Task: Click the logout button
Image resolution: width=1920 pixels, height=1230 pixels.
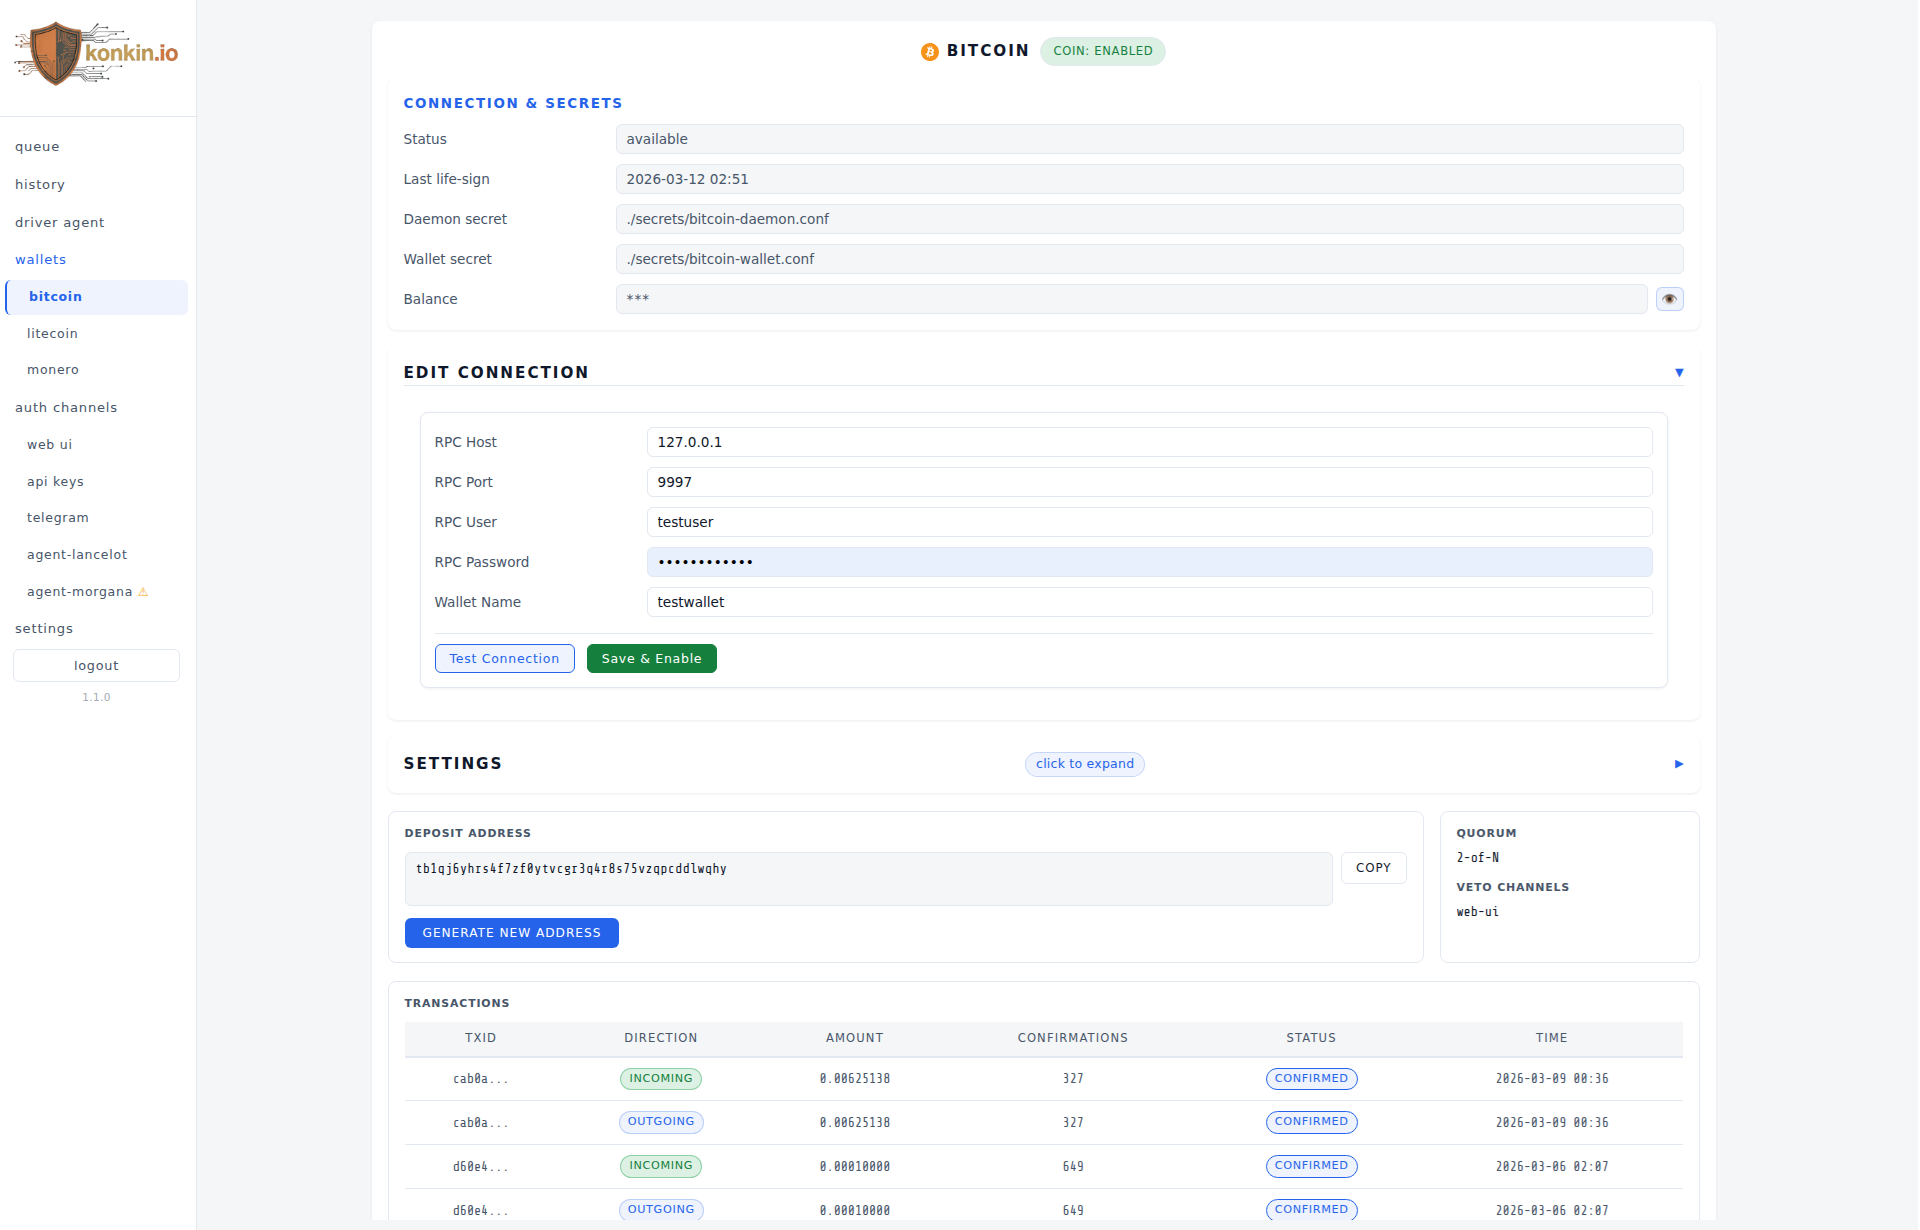Action: tap(96, 666)
